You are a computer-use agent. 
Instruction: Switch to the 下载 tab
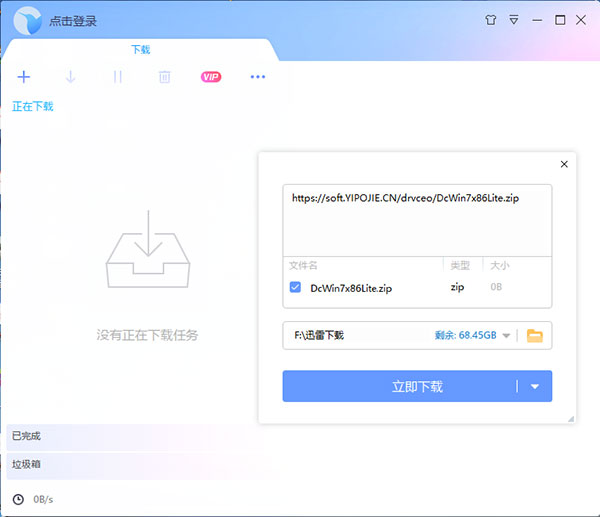140,49
